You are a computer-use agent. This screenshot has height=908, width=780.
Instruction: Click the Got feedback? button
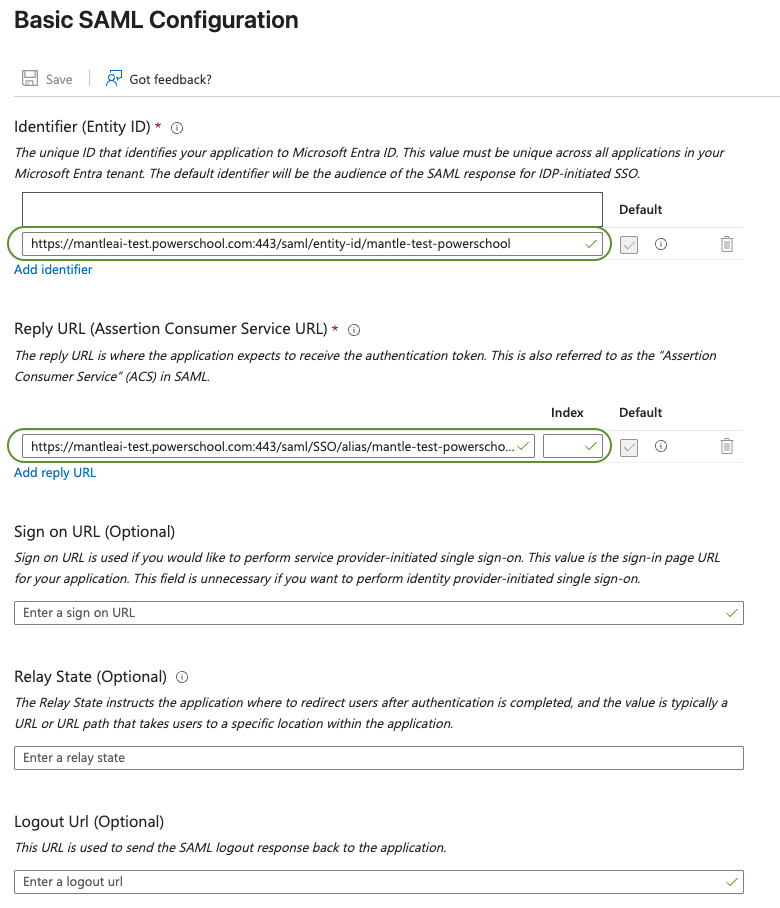pyautogui.click(x=170, y=79)
